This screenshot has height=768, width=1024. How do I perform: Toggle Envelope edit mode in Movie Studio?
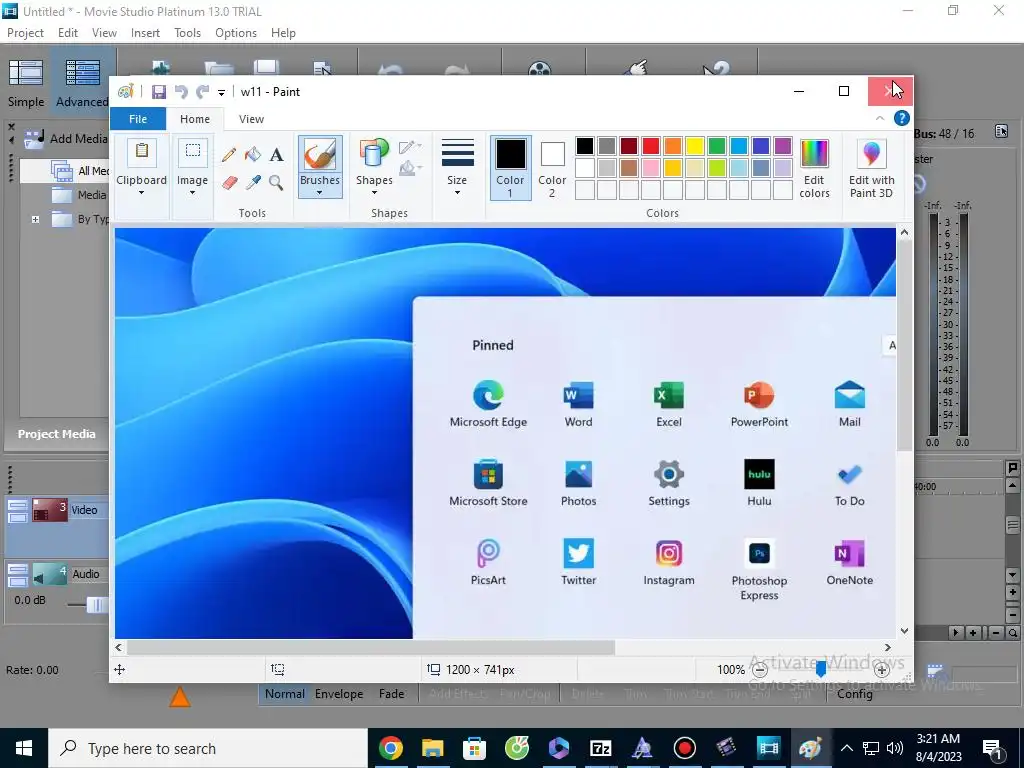click(339, 694)
